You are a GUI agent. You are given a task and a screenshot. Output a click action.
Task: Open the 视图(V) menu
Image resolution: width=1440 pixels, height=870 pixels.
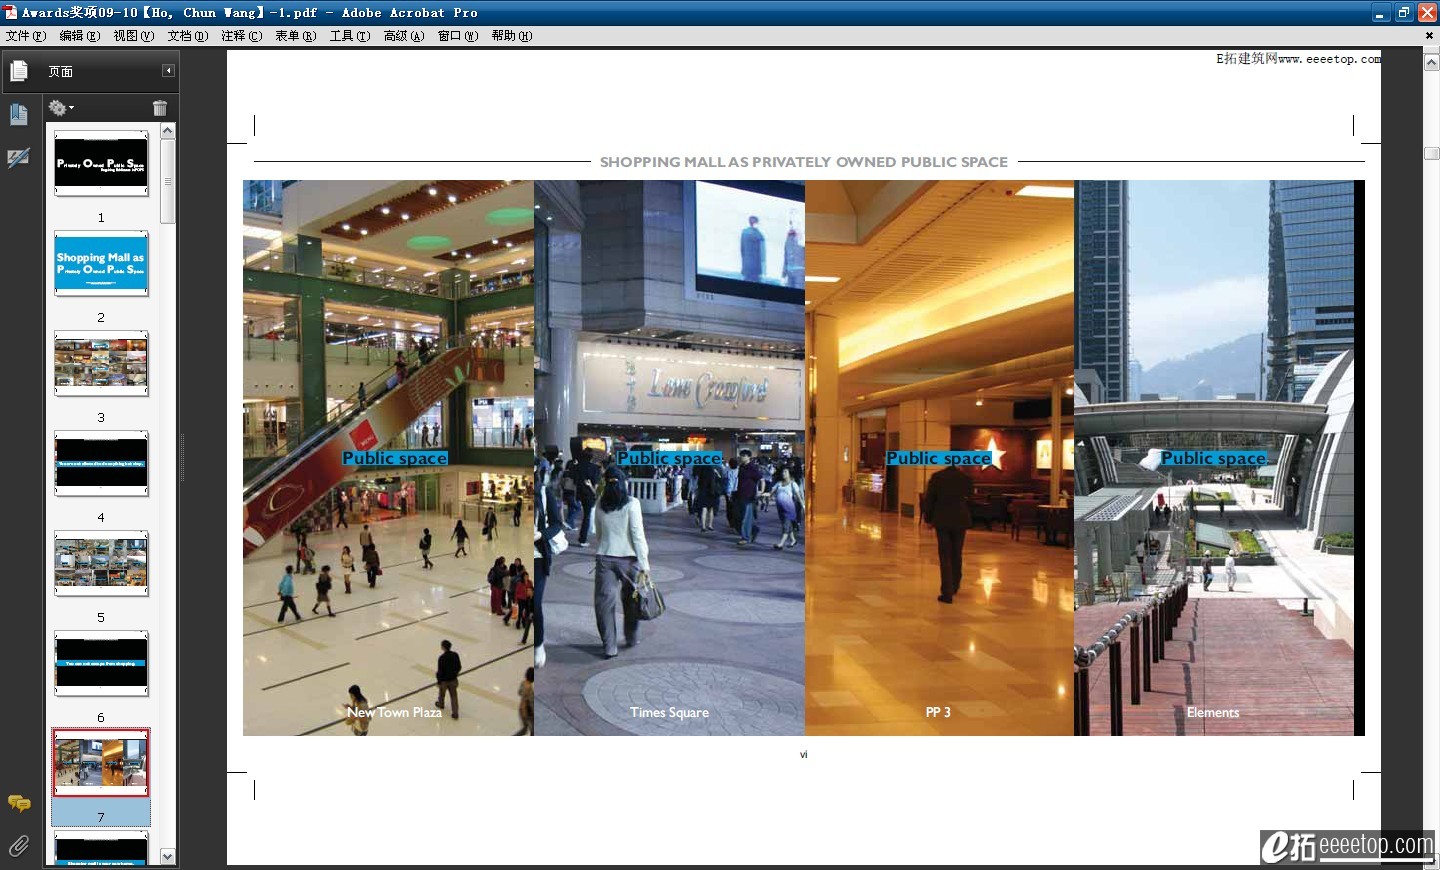134,36
